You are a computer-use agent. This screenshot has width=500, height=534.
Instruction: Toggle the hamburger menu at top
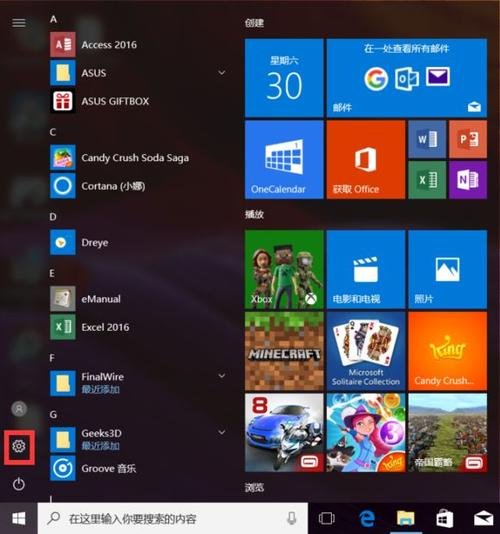click(x=19, y=23)
